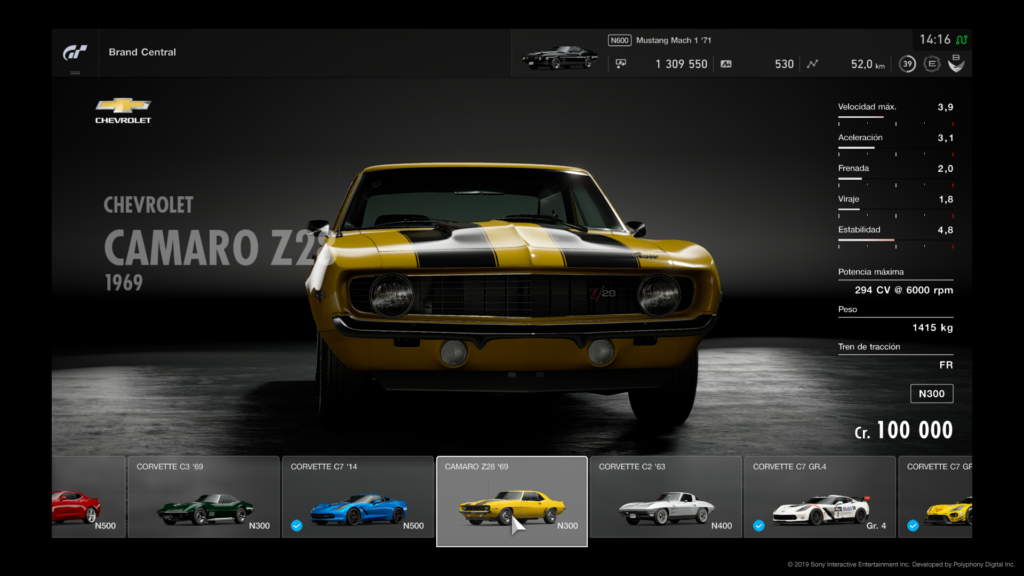Viewport: 1024px width, 576px height.
Task: Click the Chevrolet bowtie brand logo
Action: click(x=123, y=105)
